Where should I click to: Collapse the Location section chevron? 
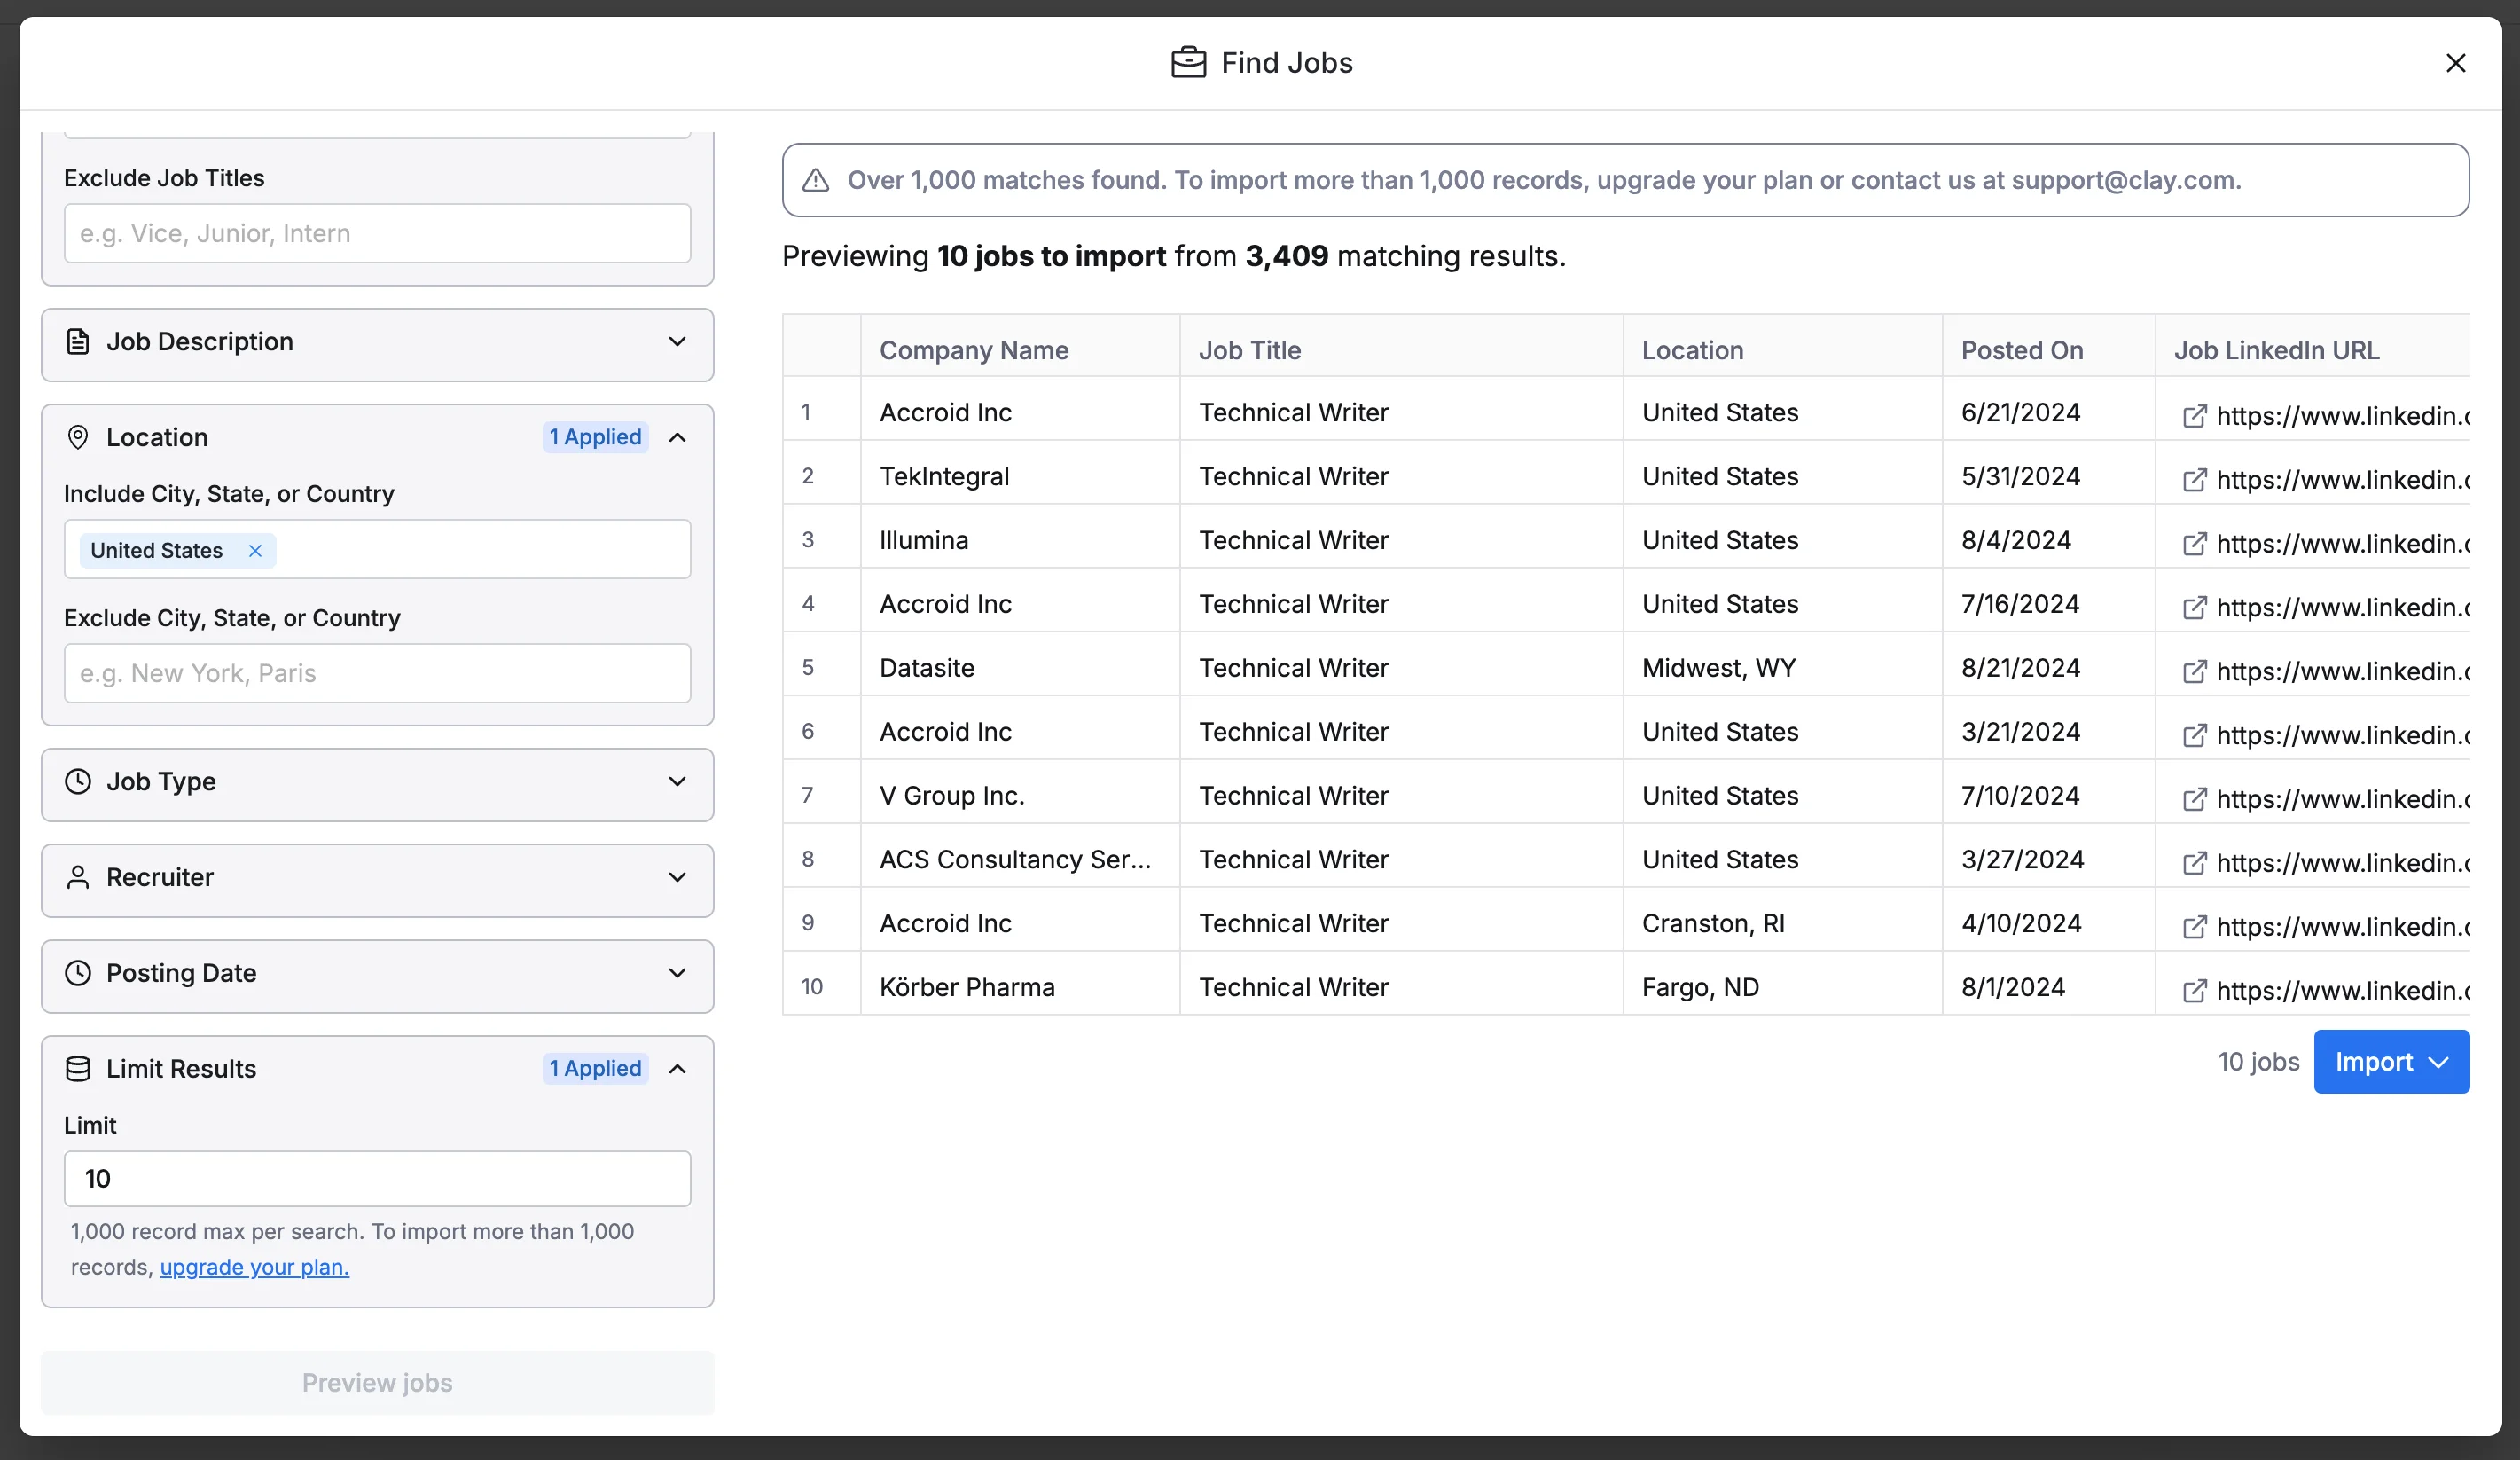pos(677,438)
